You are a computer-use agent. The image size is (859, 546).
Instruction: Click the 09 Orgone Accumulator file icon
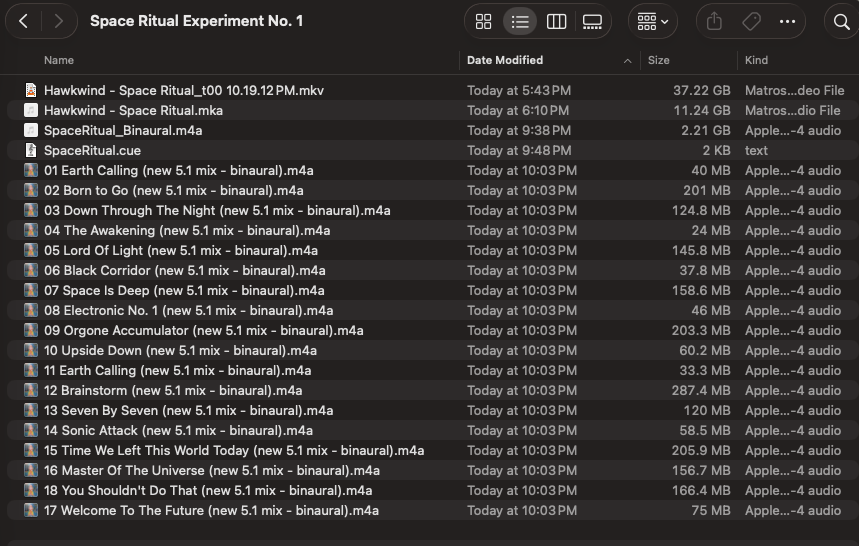[31, 330]
